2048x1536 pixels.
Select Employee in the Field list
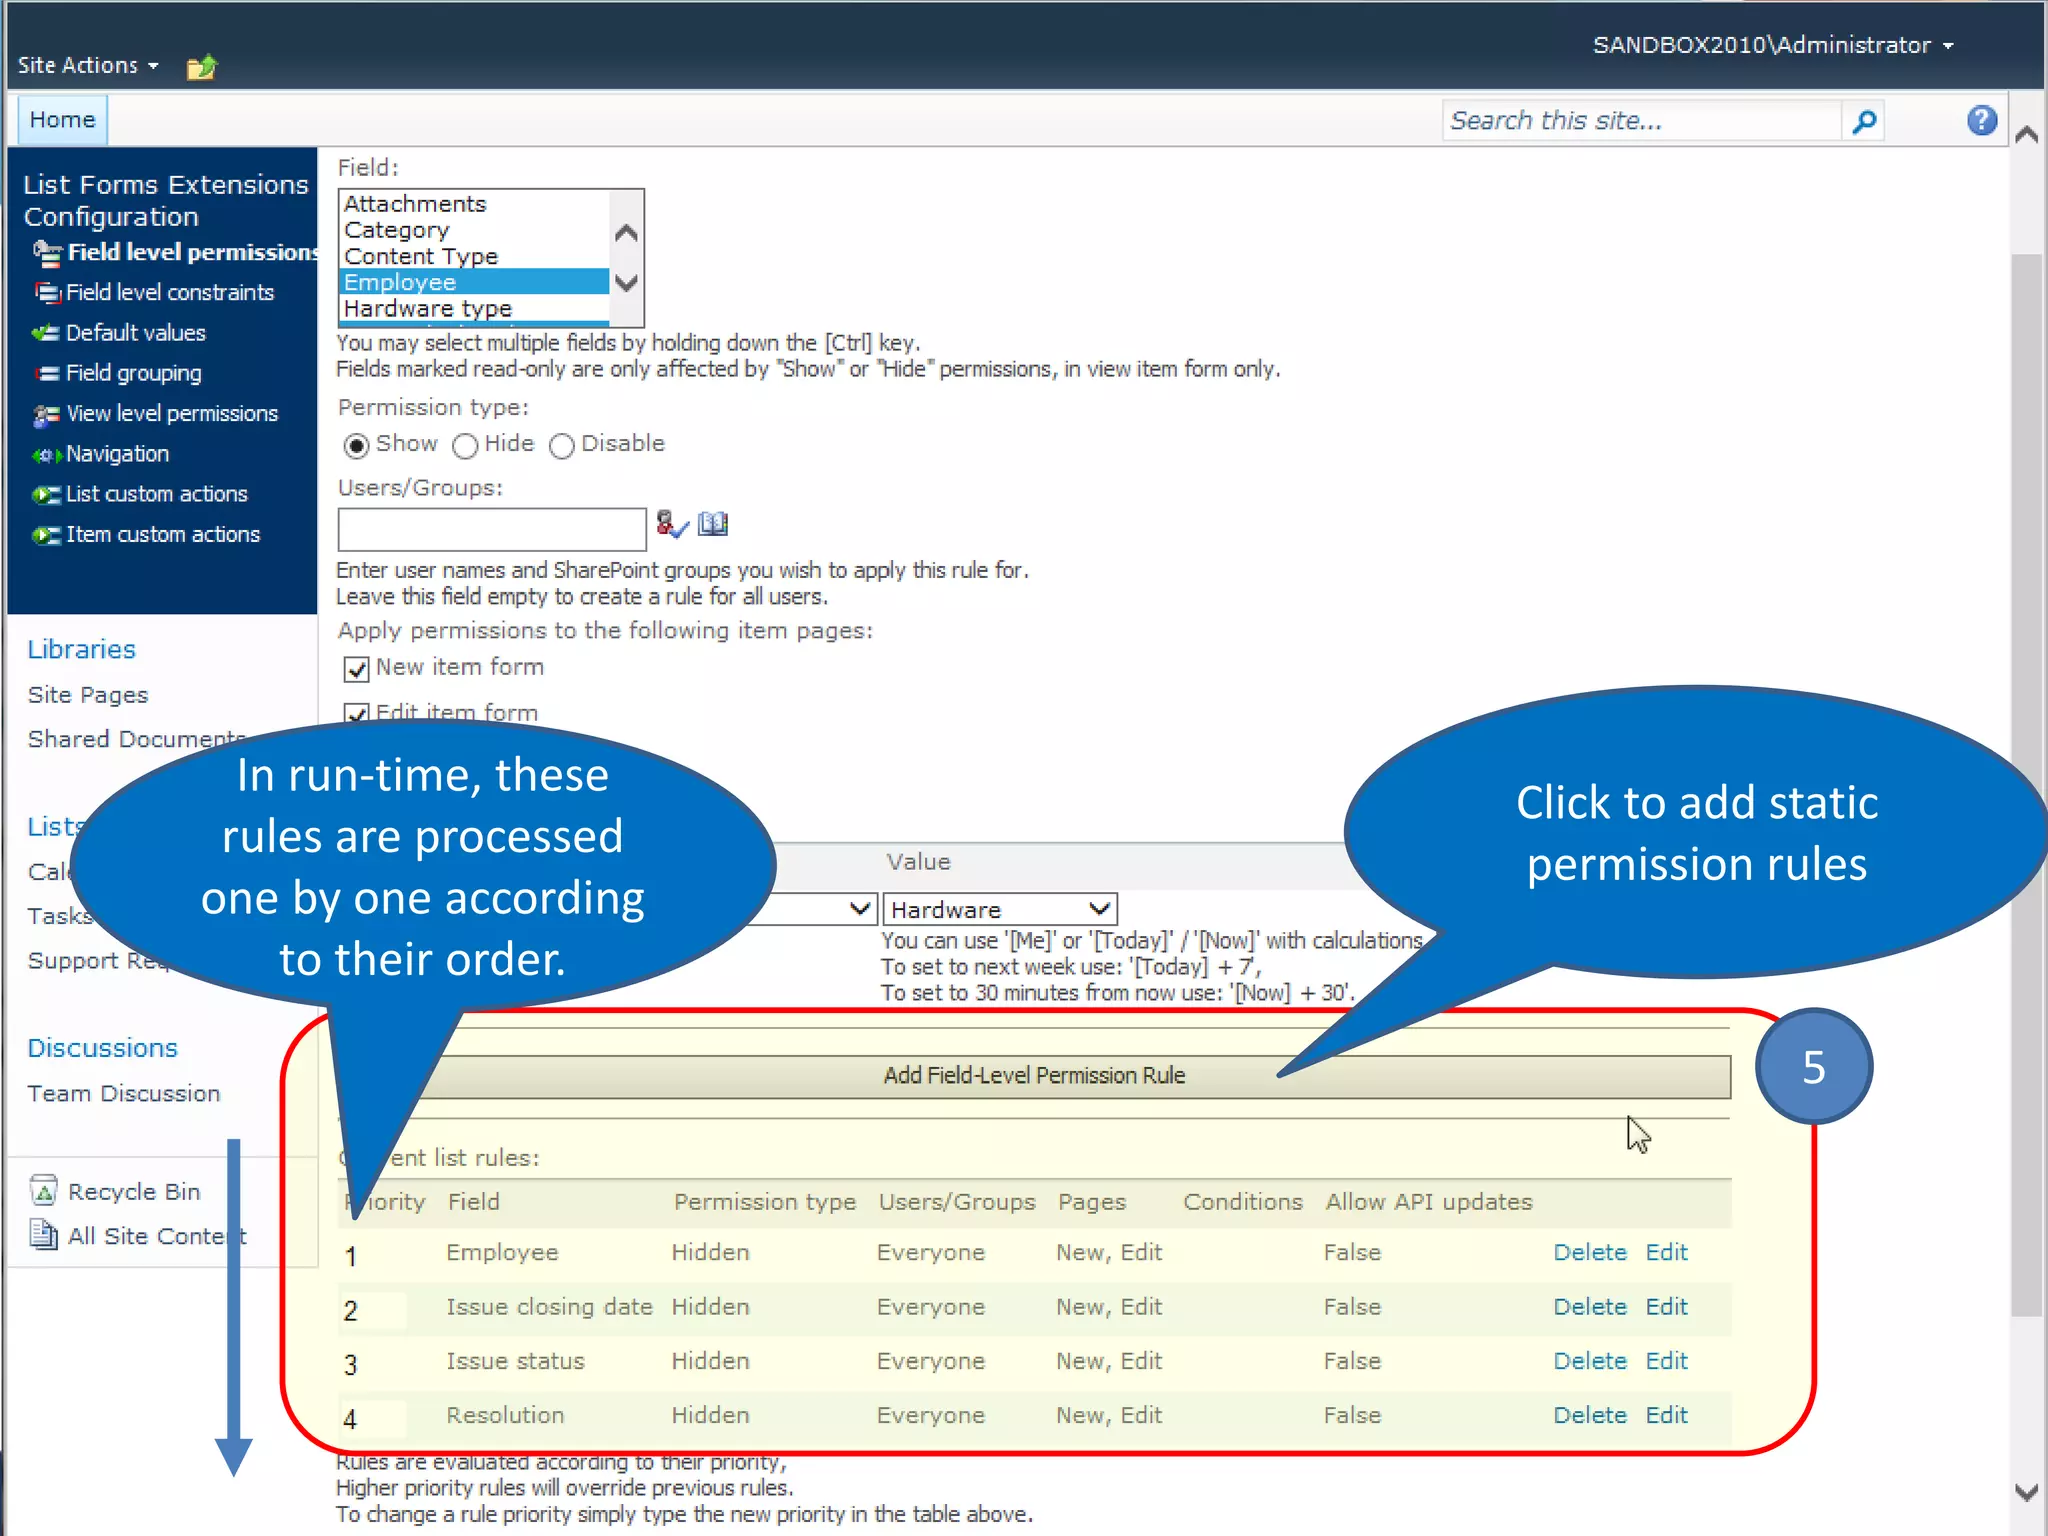click(474, 282)
